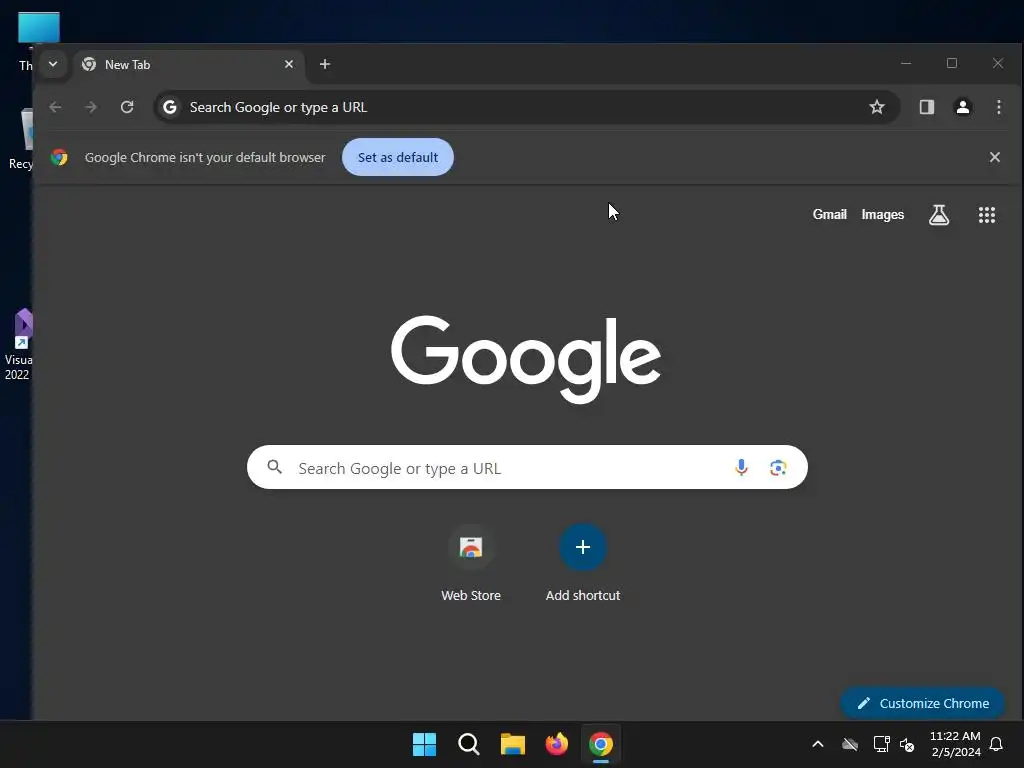
Task: Open the Google apps grid
Action: (987, 214)
